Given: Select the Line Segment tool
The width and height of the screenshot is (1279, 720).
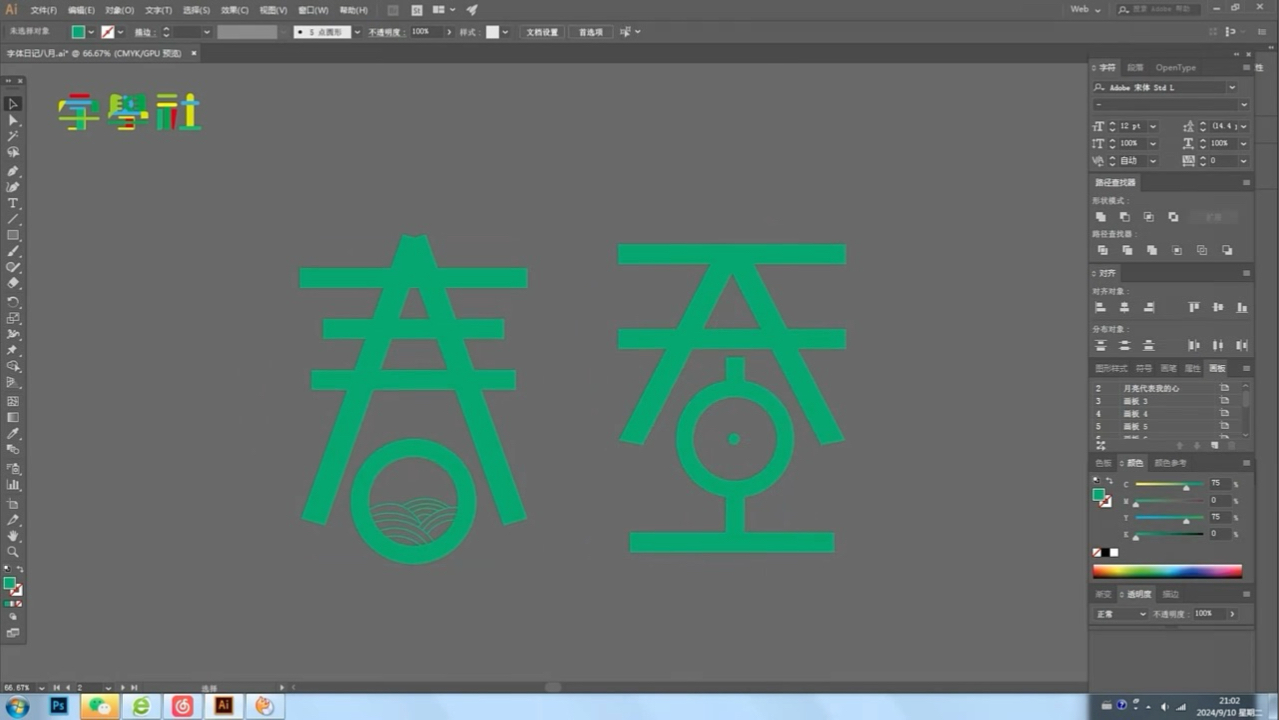Looking at the screenshot, I should 13,219.
